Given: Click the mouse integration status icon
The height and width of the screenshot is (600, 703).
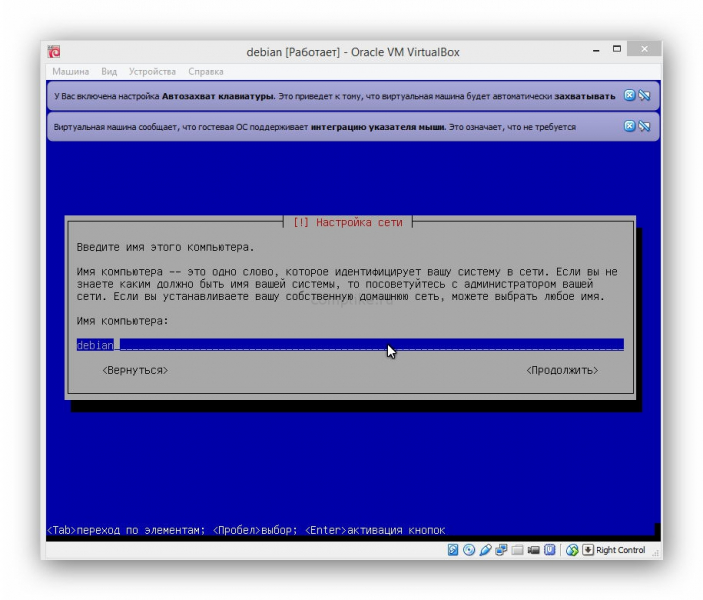Looking at the screenshot, I should (x=572, y=550).
